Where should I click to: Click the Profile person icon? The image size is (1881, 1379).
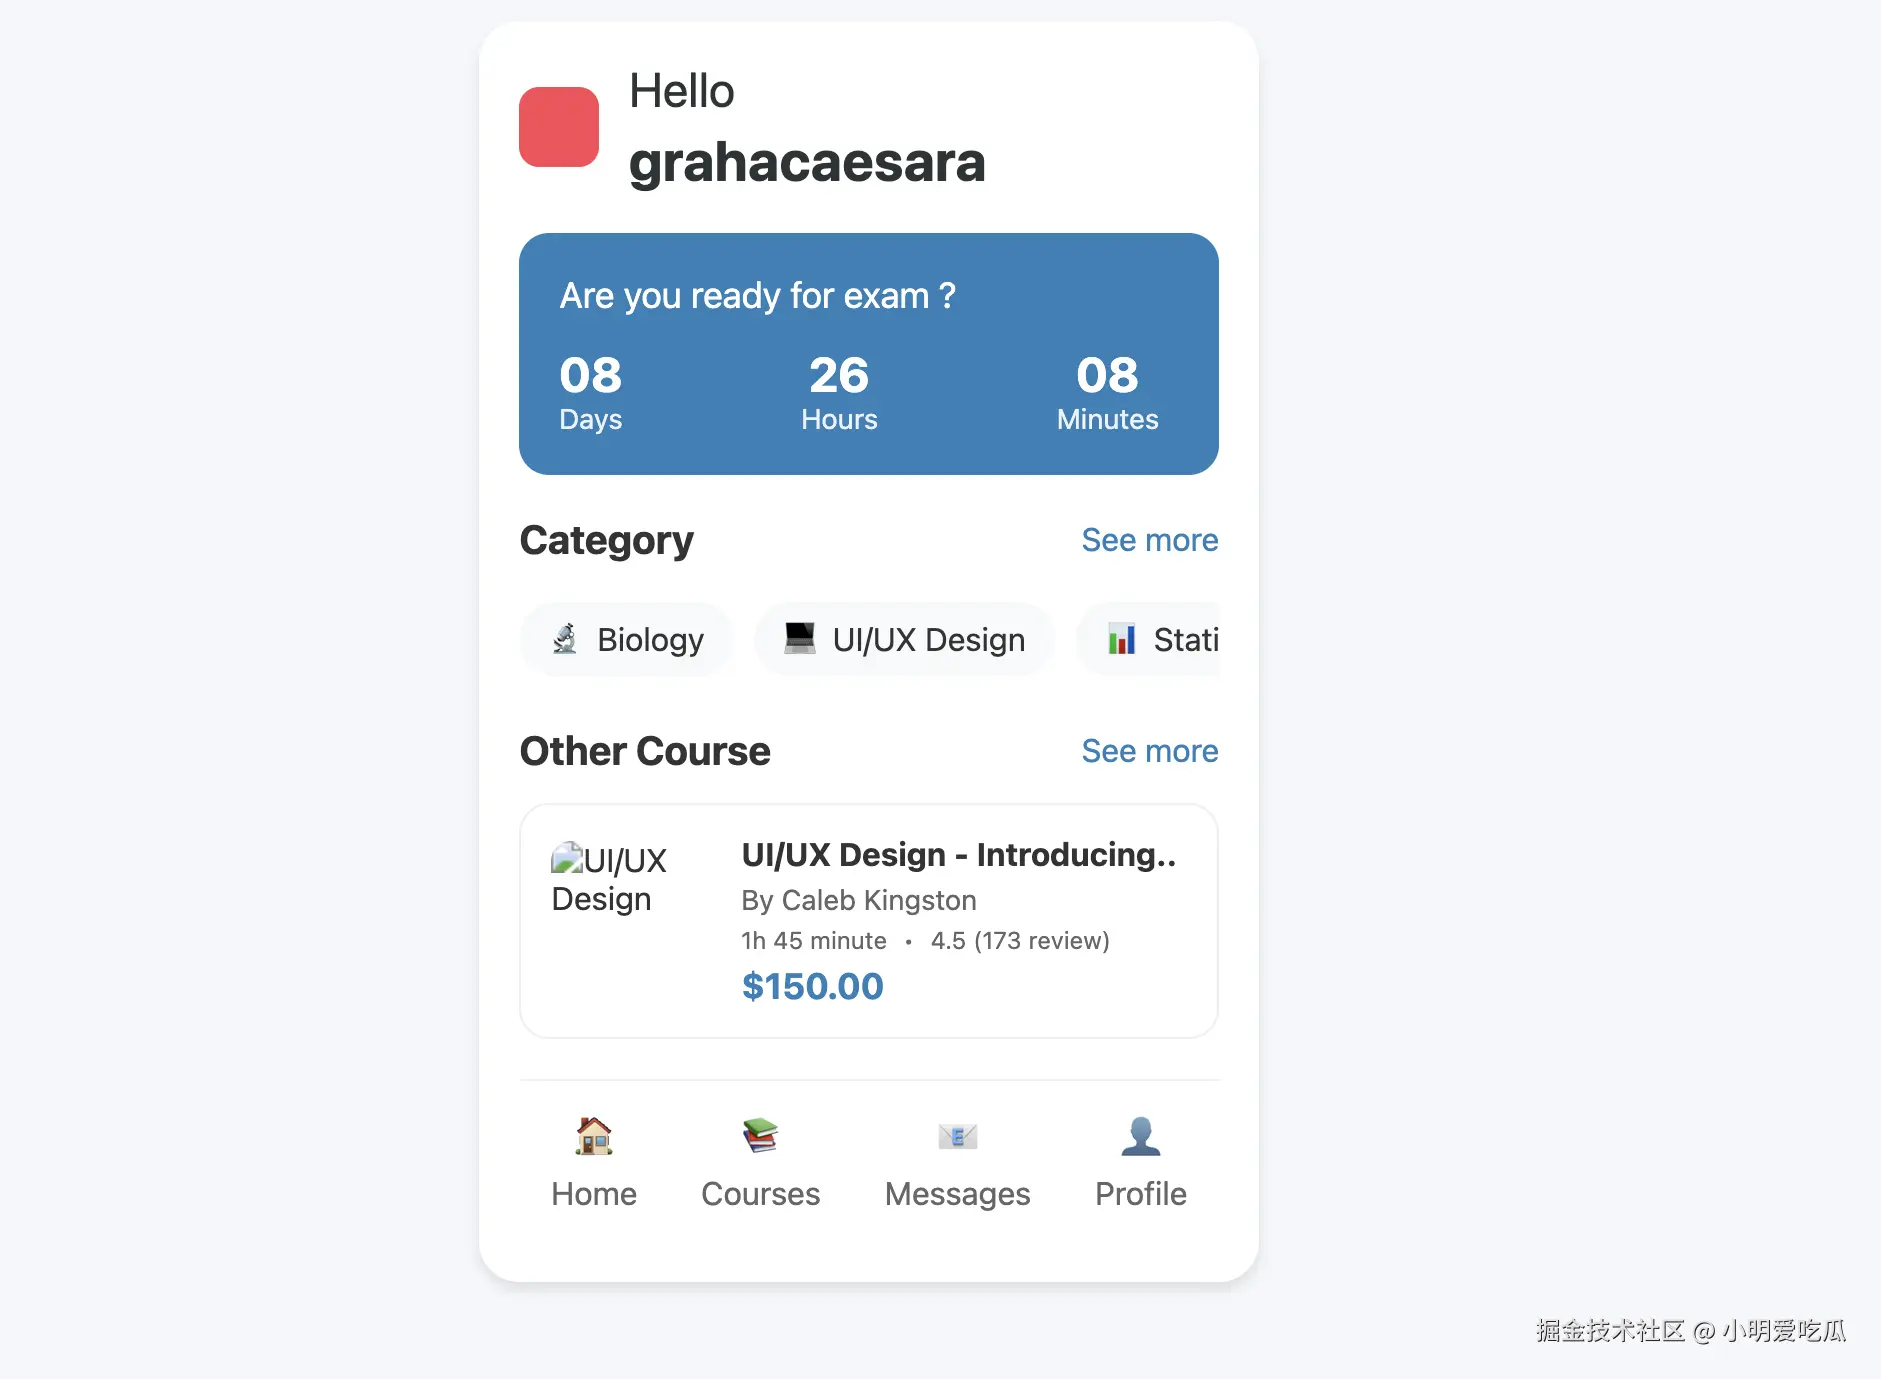tap(1141, 1136)
